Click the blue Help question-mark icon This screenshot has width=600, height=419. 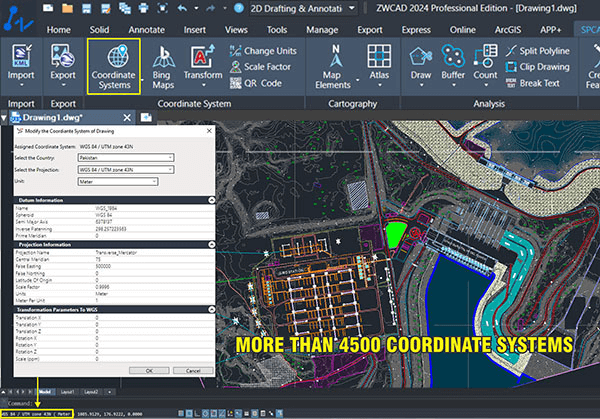click(x=239, y=8)
